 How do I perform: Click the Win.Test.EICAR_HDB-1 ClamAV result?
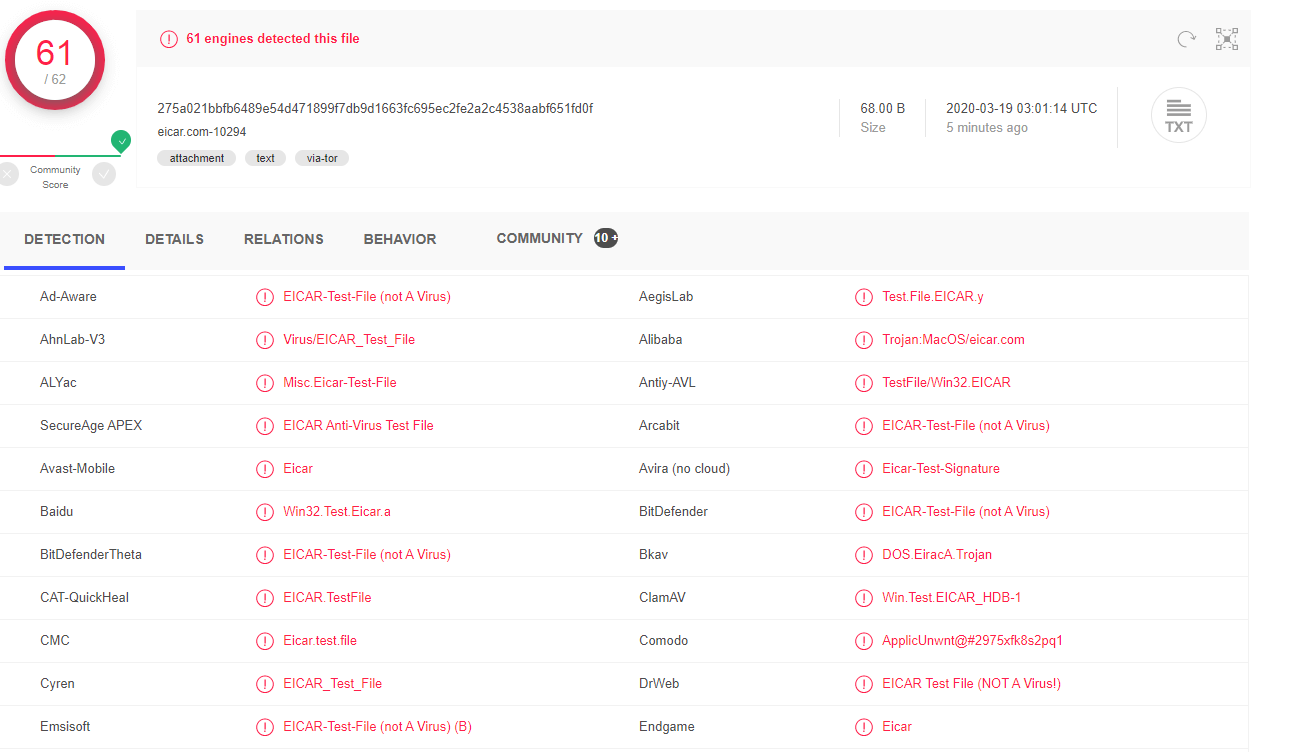point(951,598)
